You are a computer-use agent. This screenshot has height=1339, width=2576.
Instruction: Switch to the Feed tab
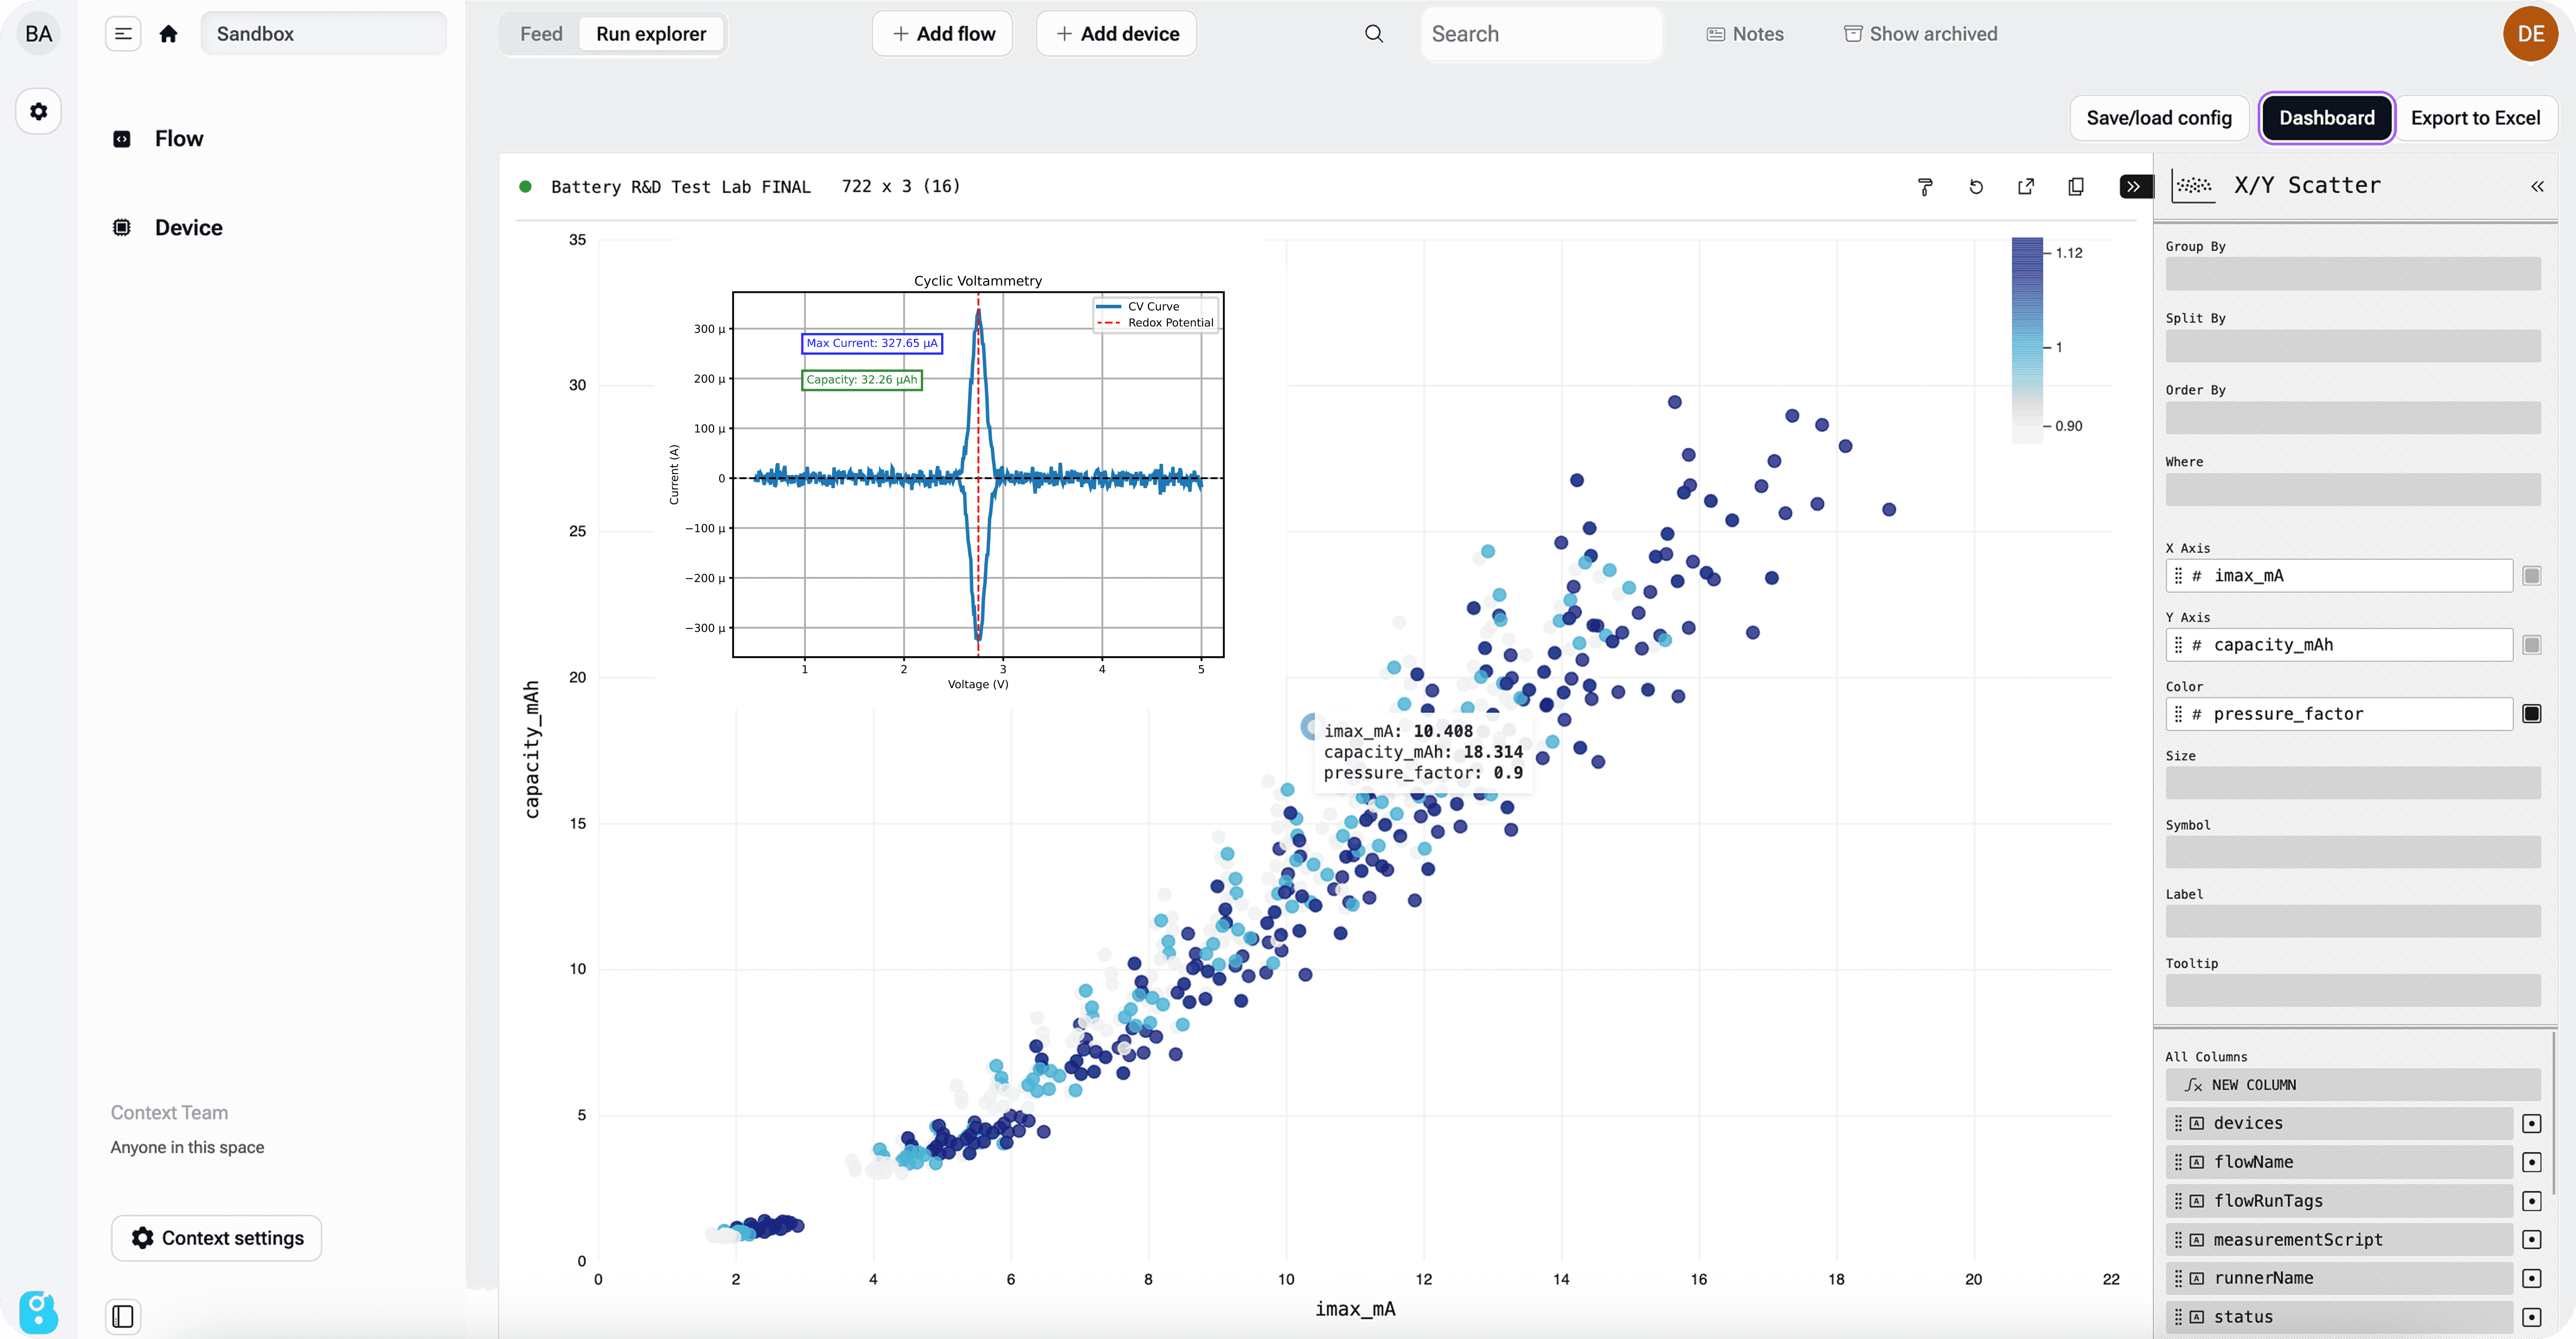pos(541,34)
